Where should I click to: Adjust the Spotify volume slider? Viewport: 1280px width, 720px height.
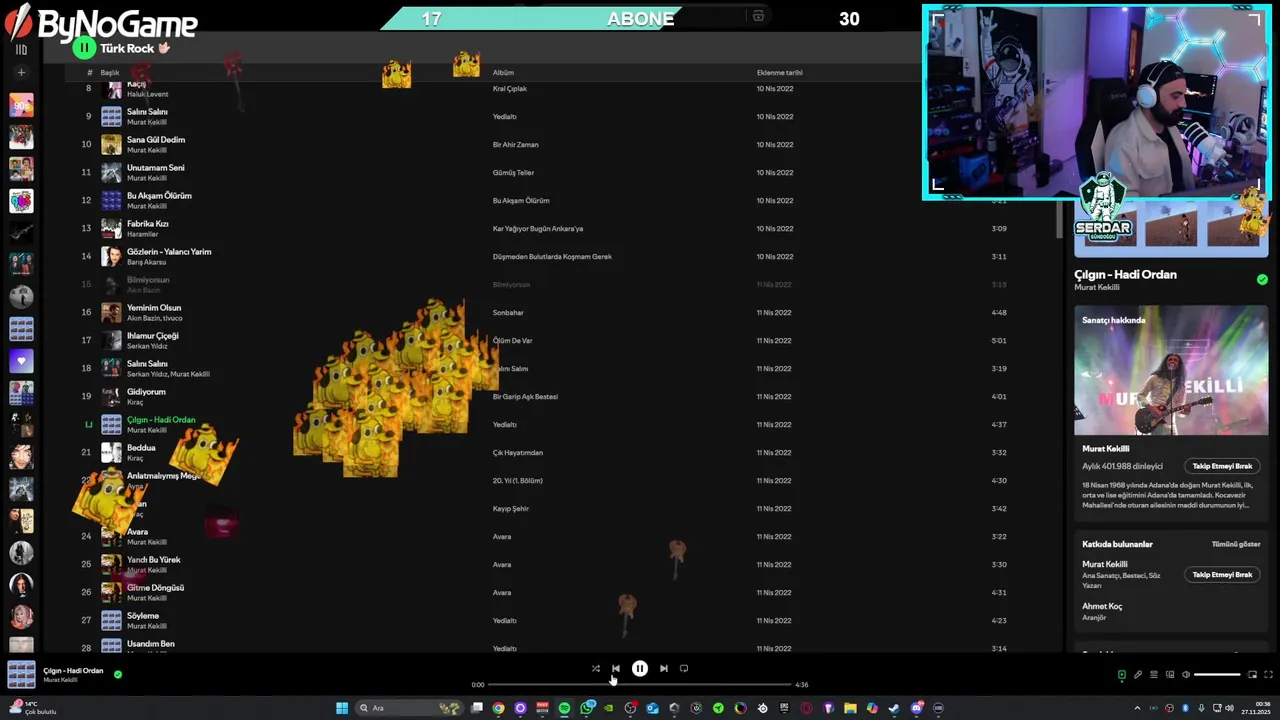1217,675
